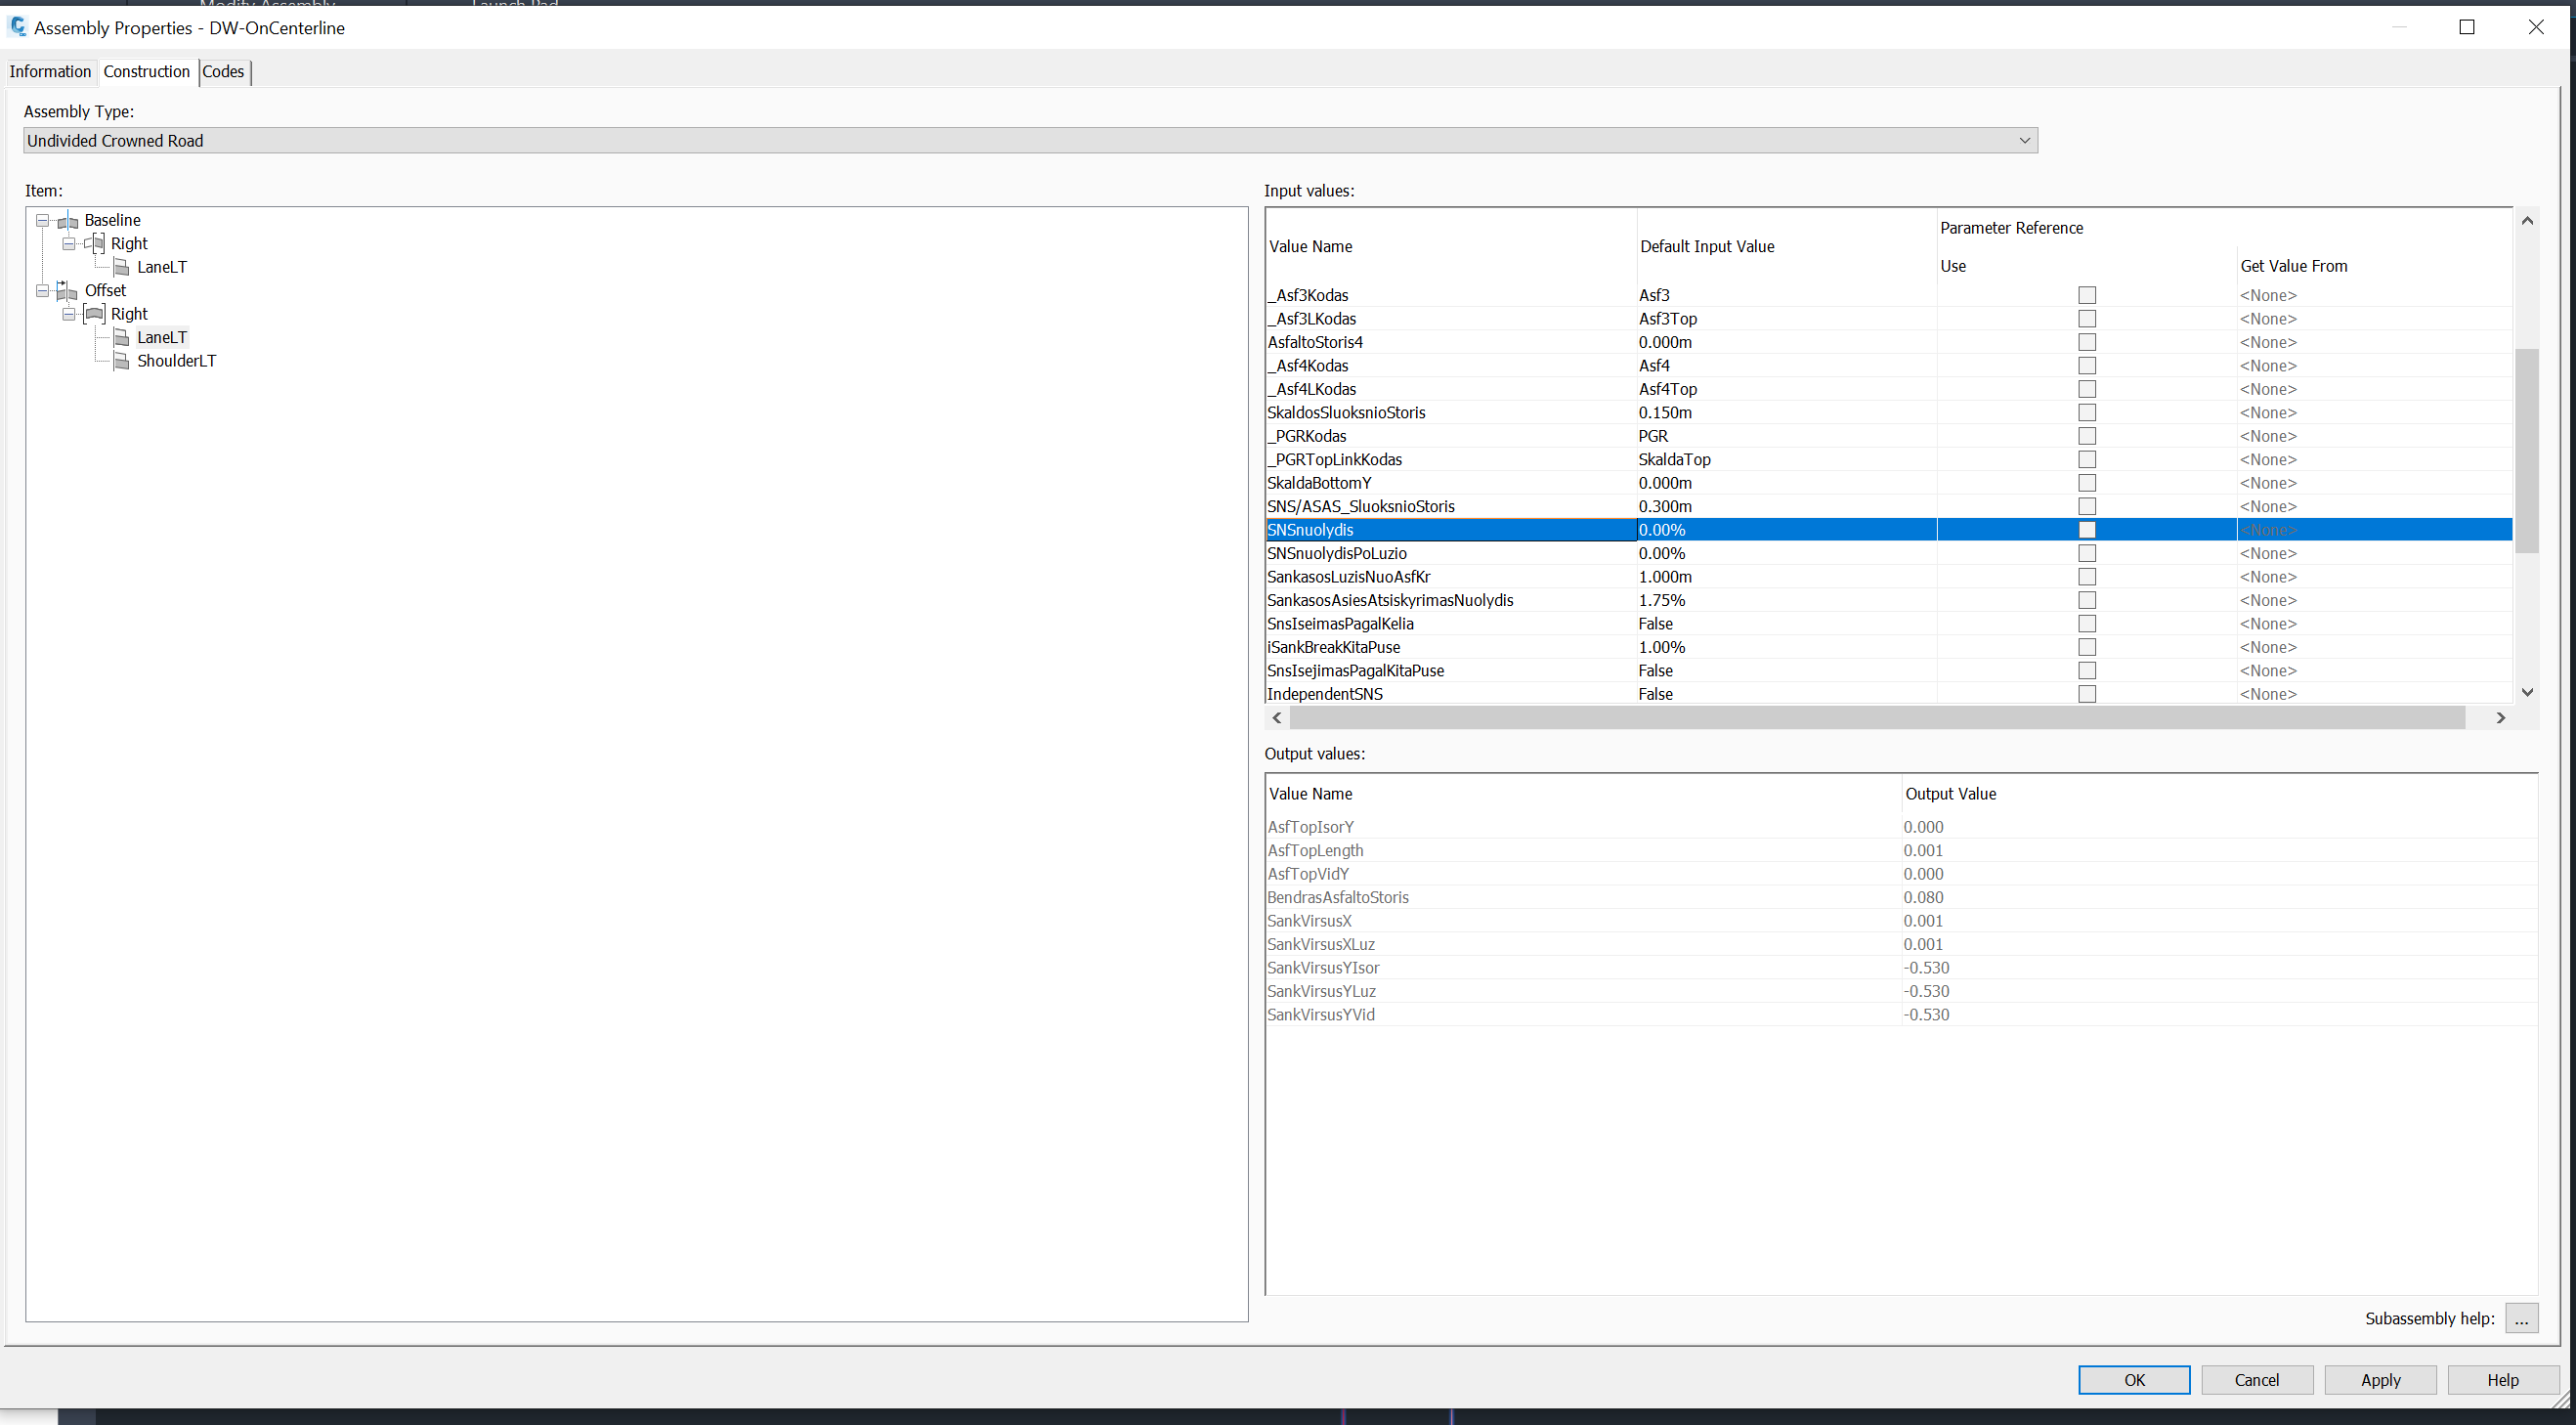Click the Cancel button
Image resolution: width=2576 pixels, height=1425 pixels.
pyautogui.click(x=2257, y=1380)
